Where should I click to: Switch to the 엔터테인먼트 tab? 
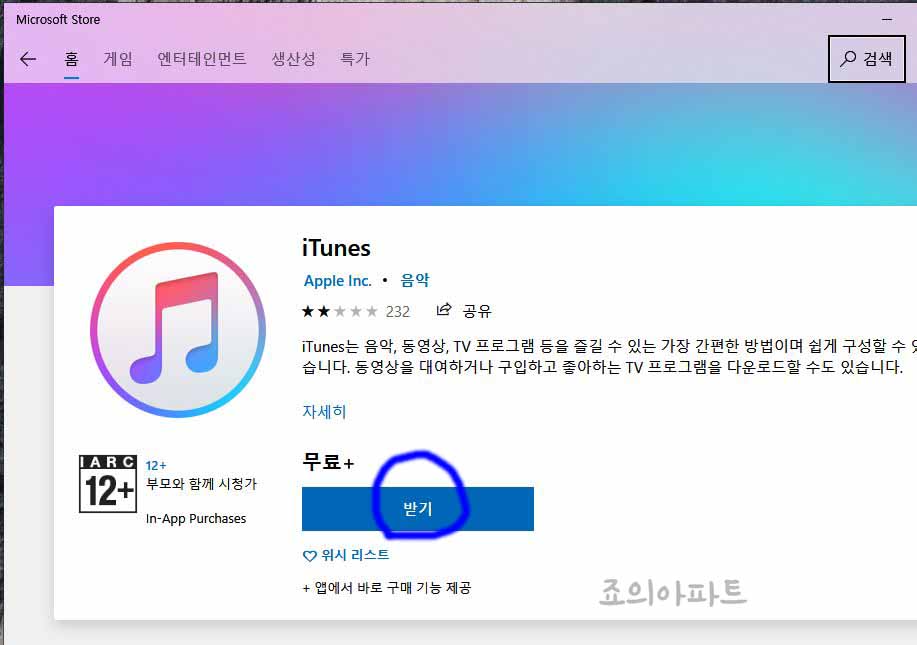(x=202, y=58)
